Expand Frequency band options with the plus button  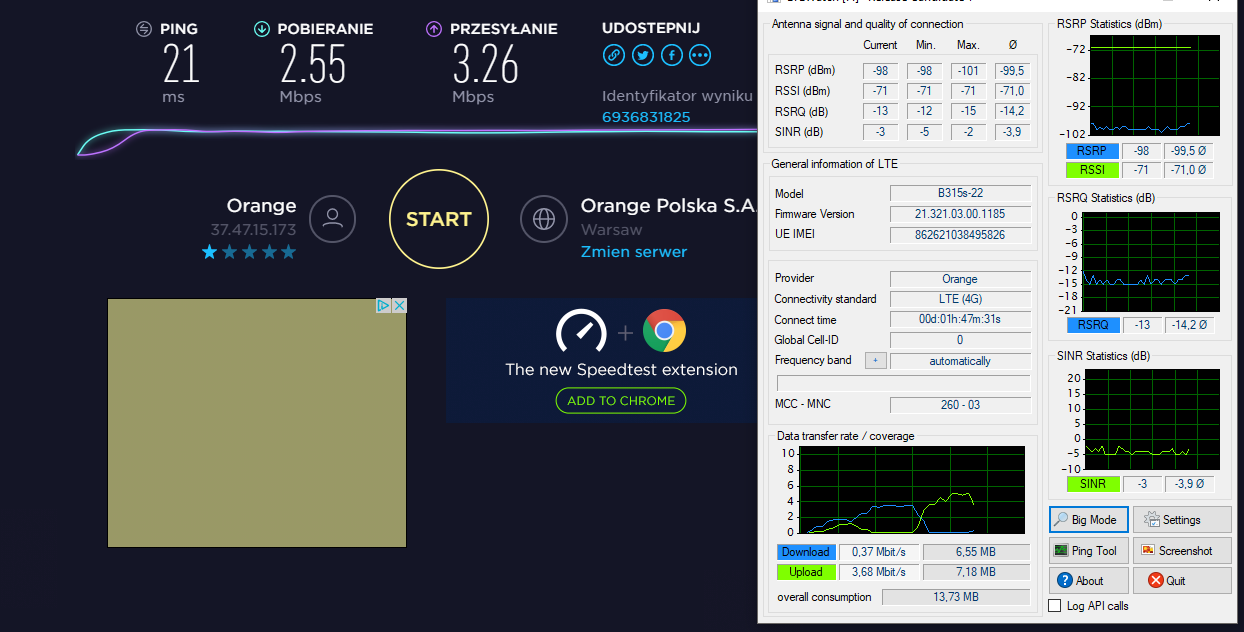tap(875, 360)
